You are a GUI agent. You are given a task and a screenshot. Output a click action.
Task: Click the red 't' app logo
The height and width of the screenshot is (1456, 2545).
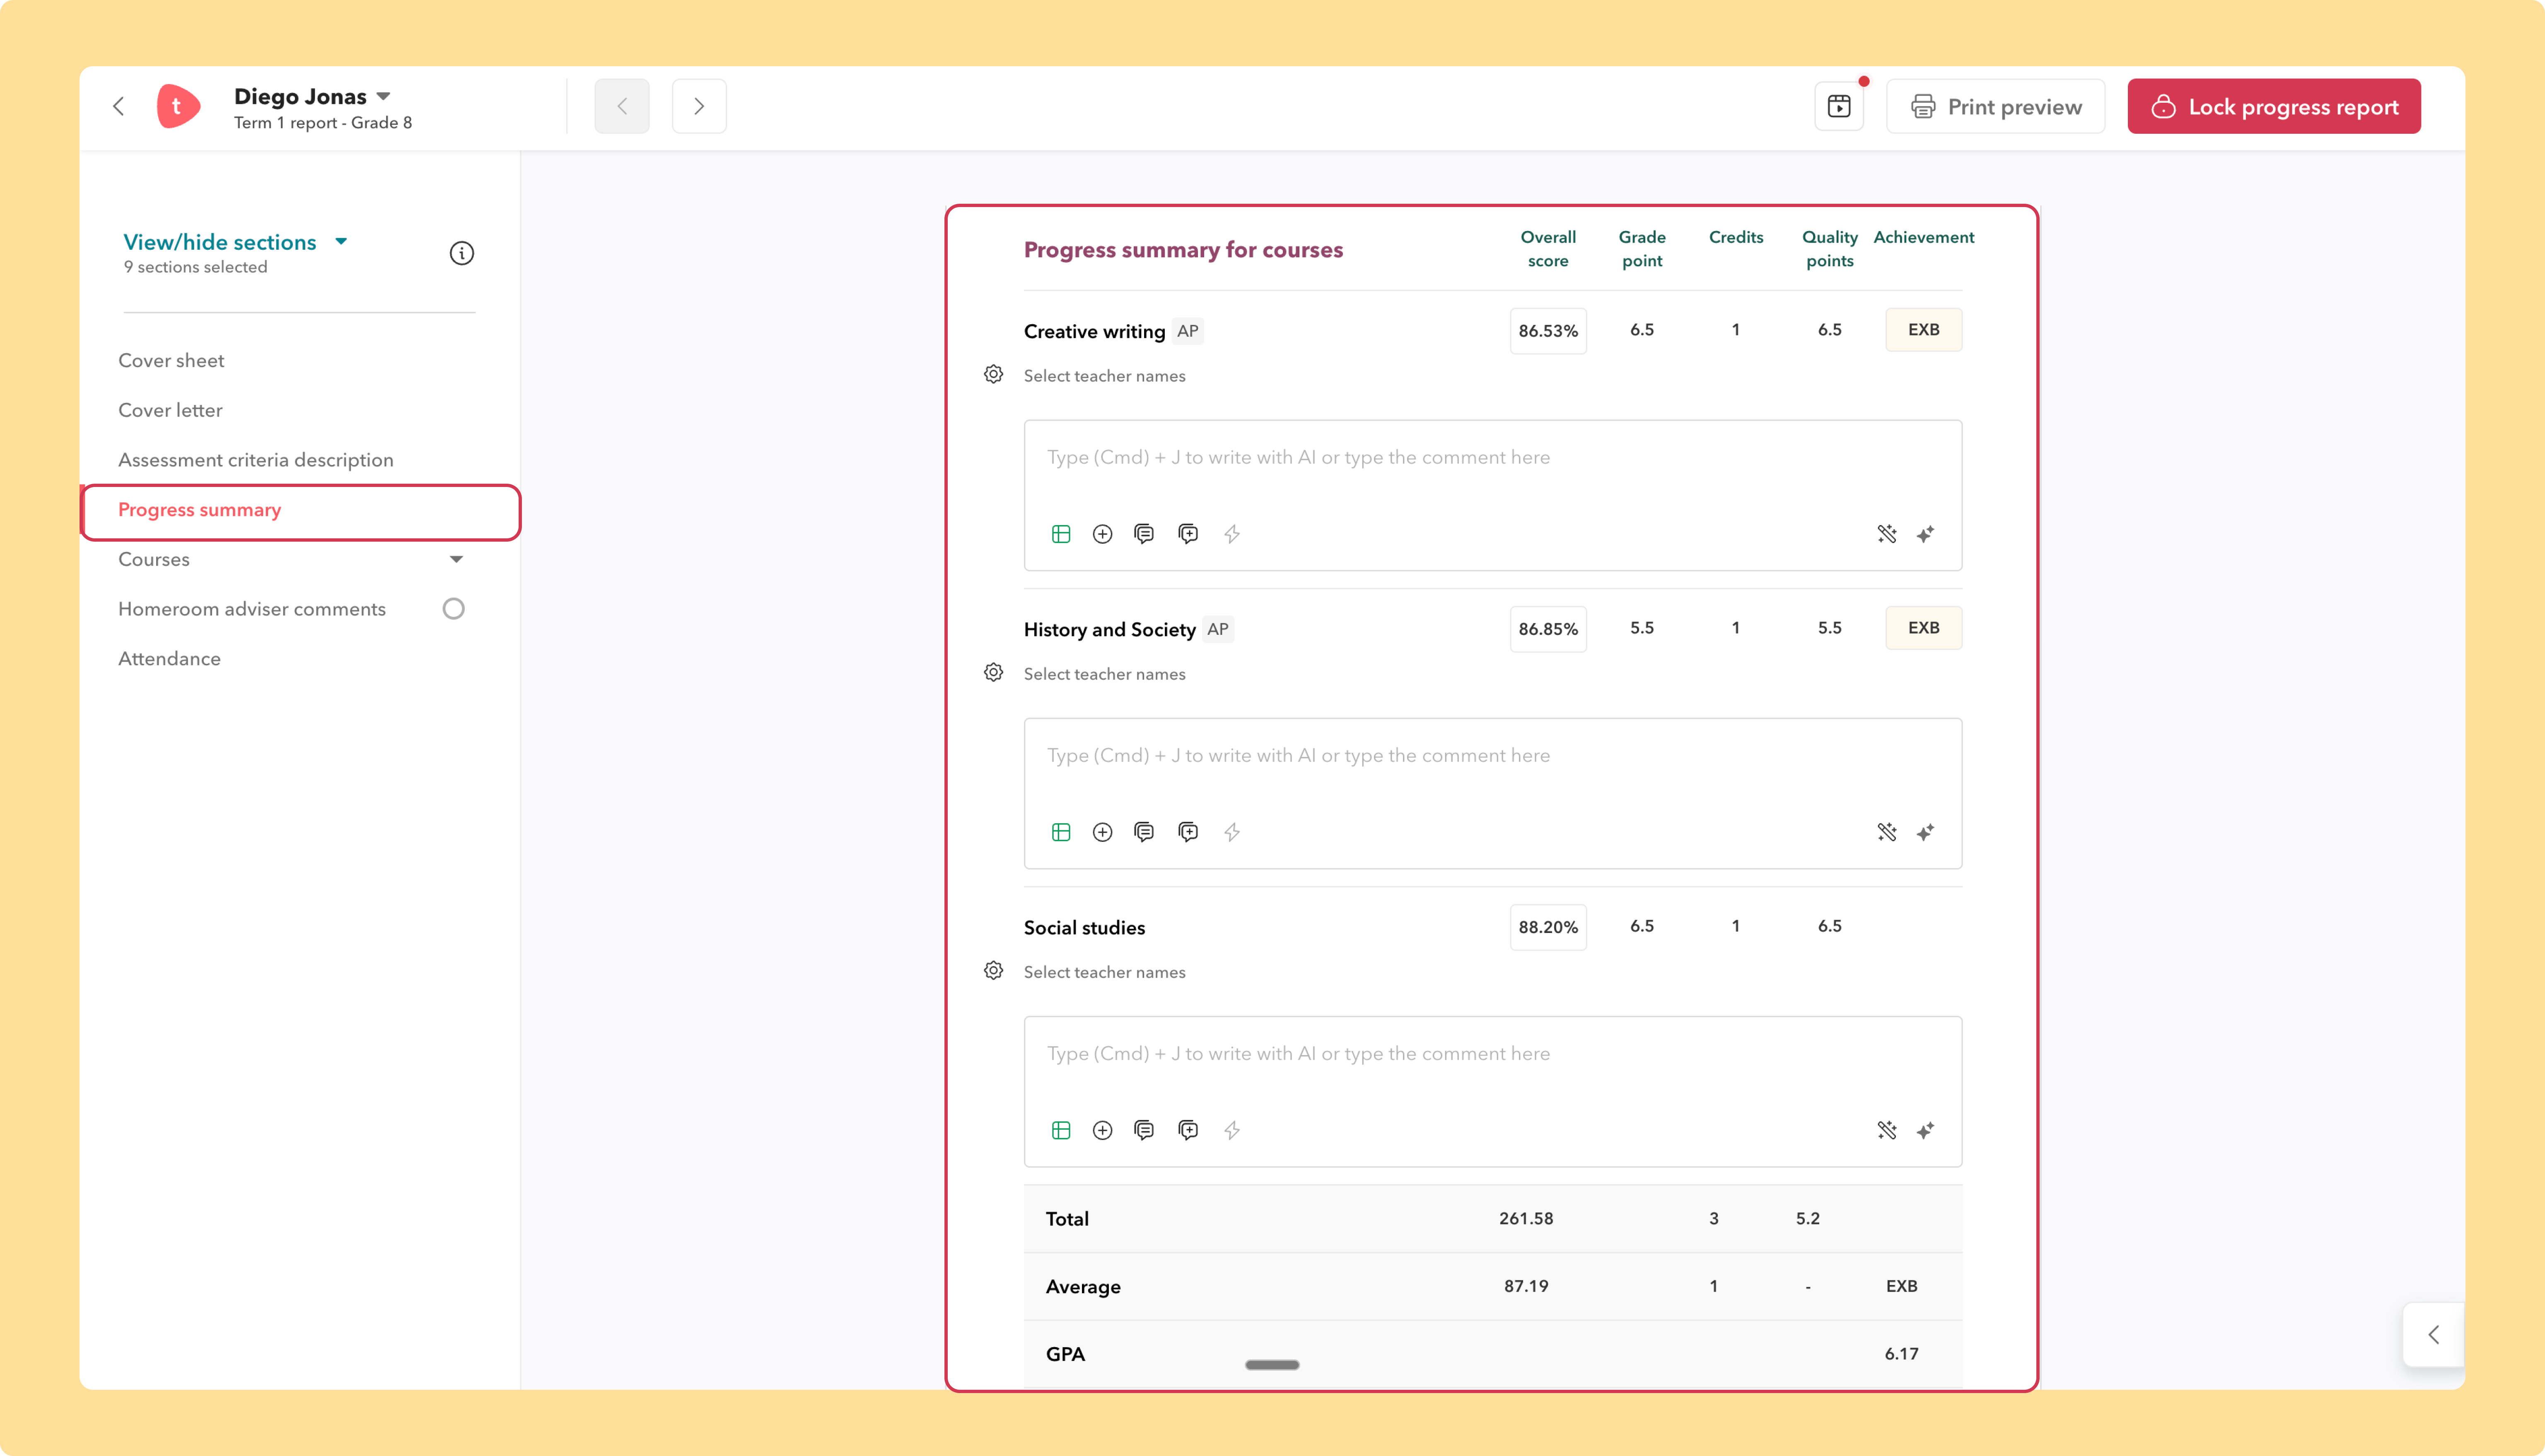178,106
